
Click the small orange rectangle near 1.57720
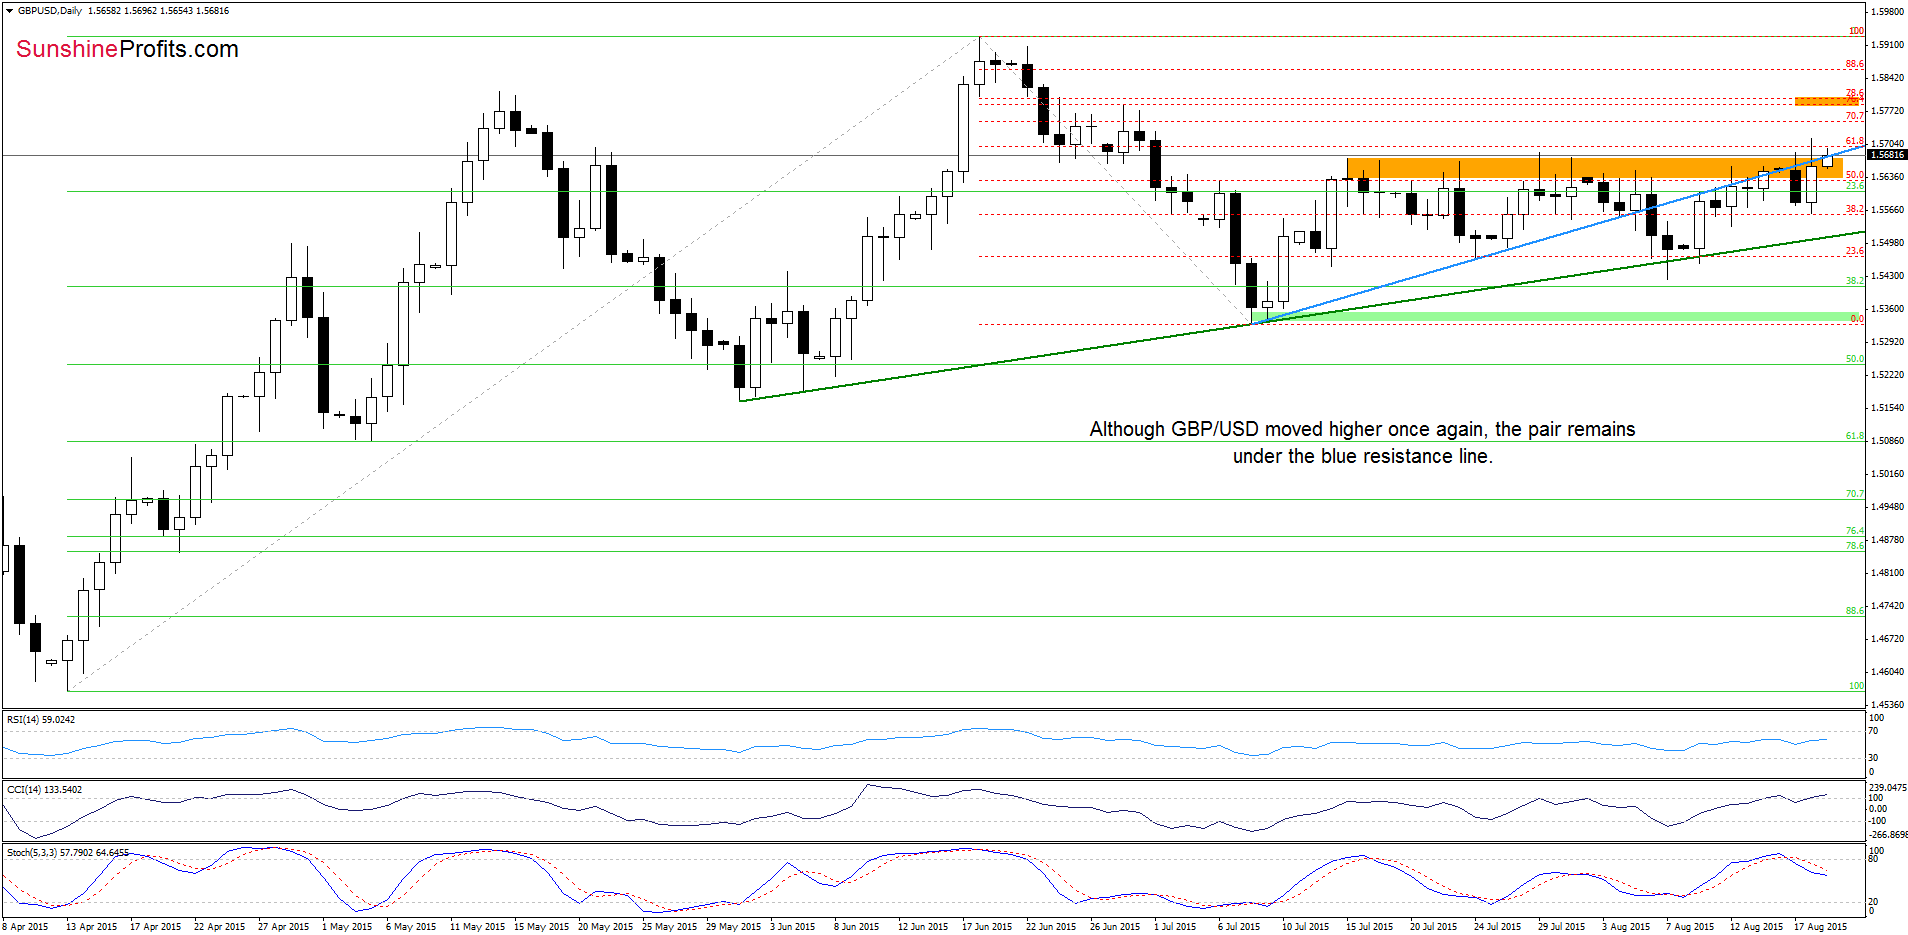pyautogui.click(x=1826, y=101)
